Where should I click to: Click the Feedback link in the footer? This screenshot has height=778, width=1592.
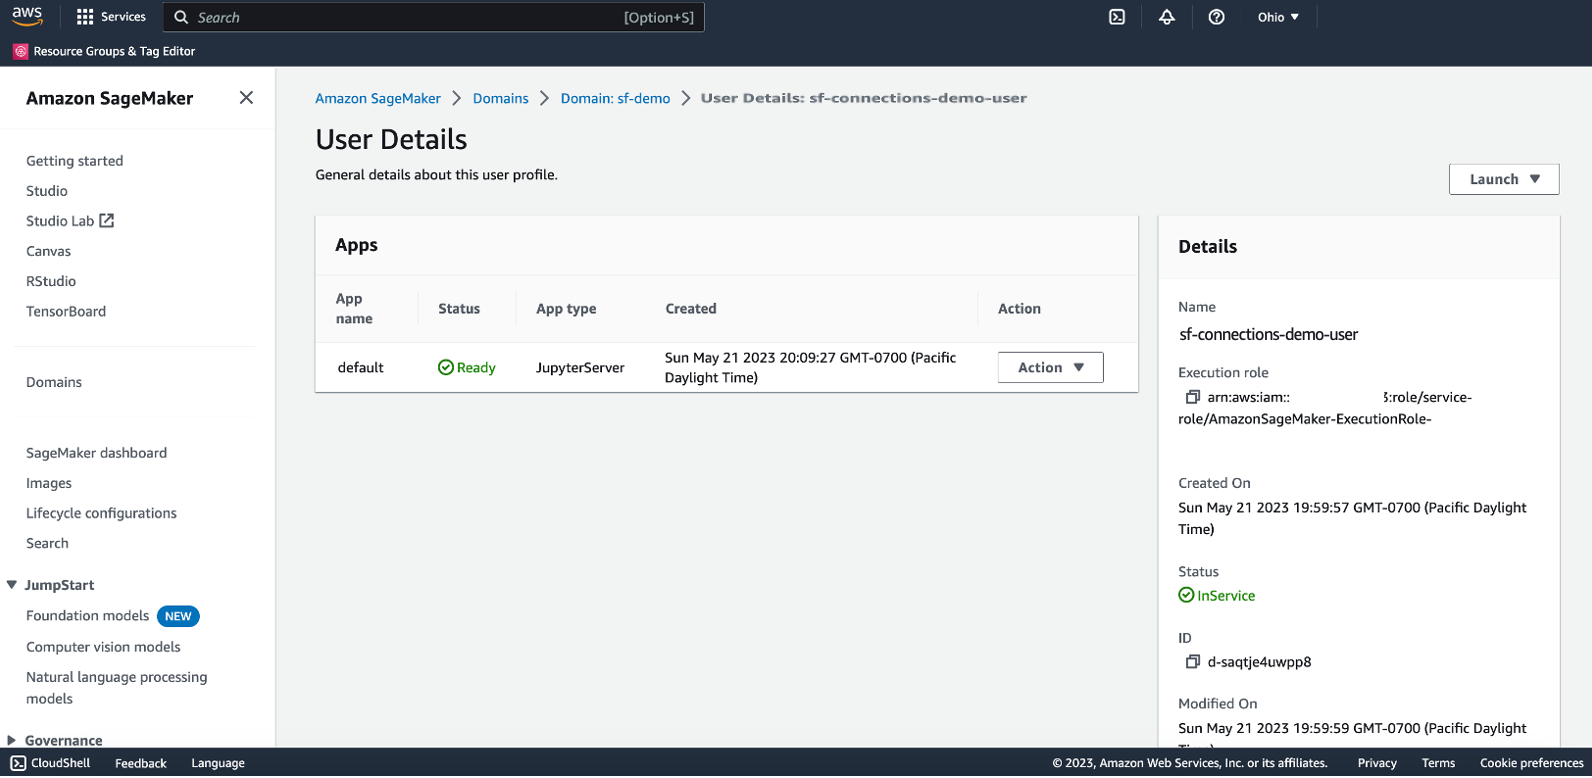pos(141,763)
